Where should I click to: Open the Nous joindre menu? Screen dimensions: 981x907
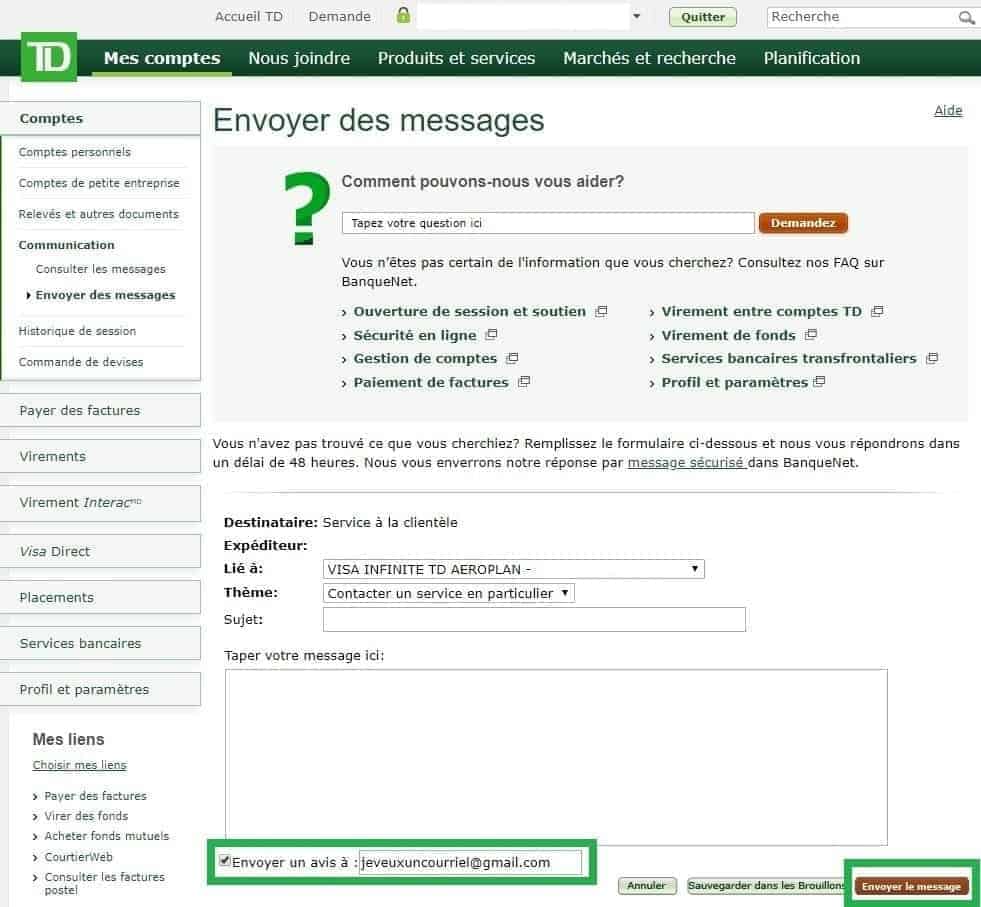tap(298, 58)
